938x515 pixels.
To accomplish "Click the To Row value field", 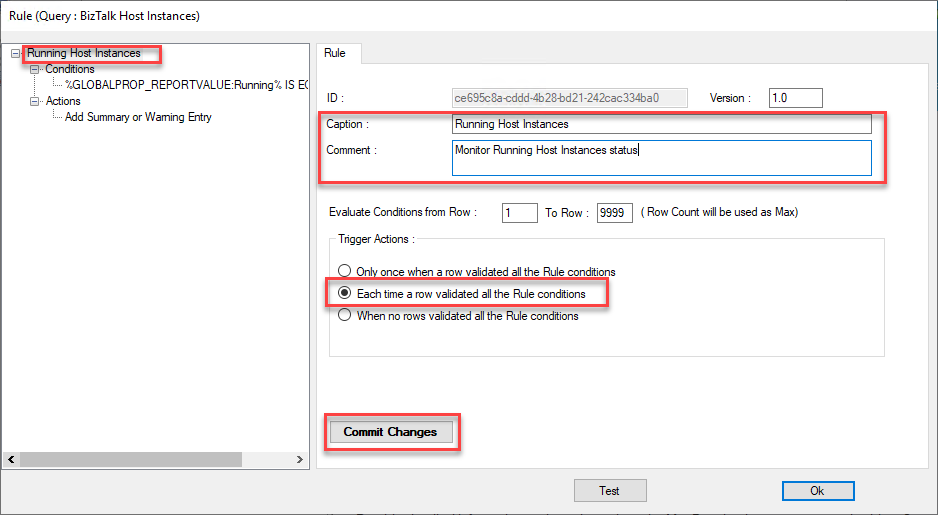I will tap(614, 213).
